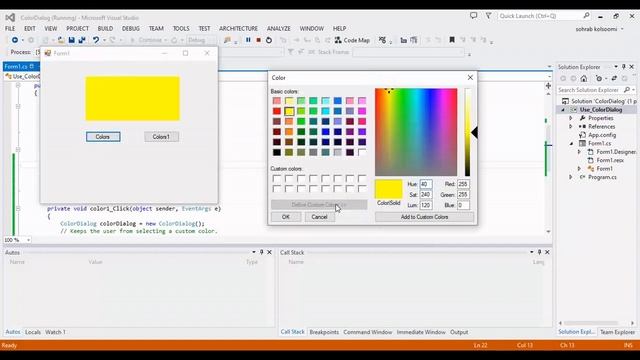Switch to the Team Explorer tab
Viewport: 640px width, 360px height.
[x=617, y=332]
